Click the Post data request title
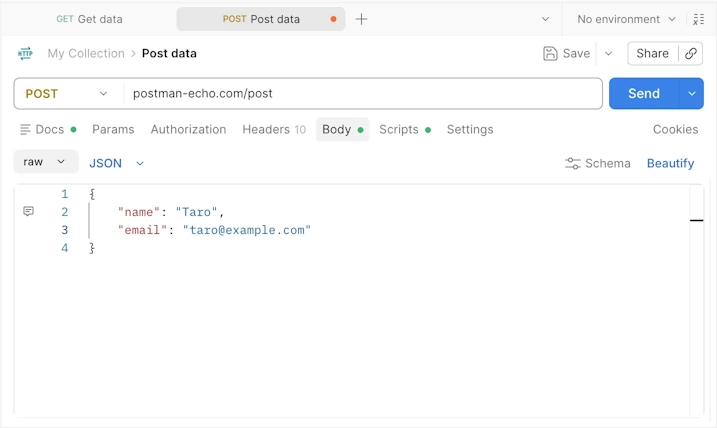 [169, 54]
